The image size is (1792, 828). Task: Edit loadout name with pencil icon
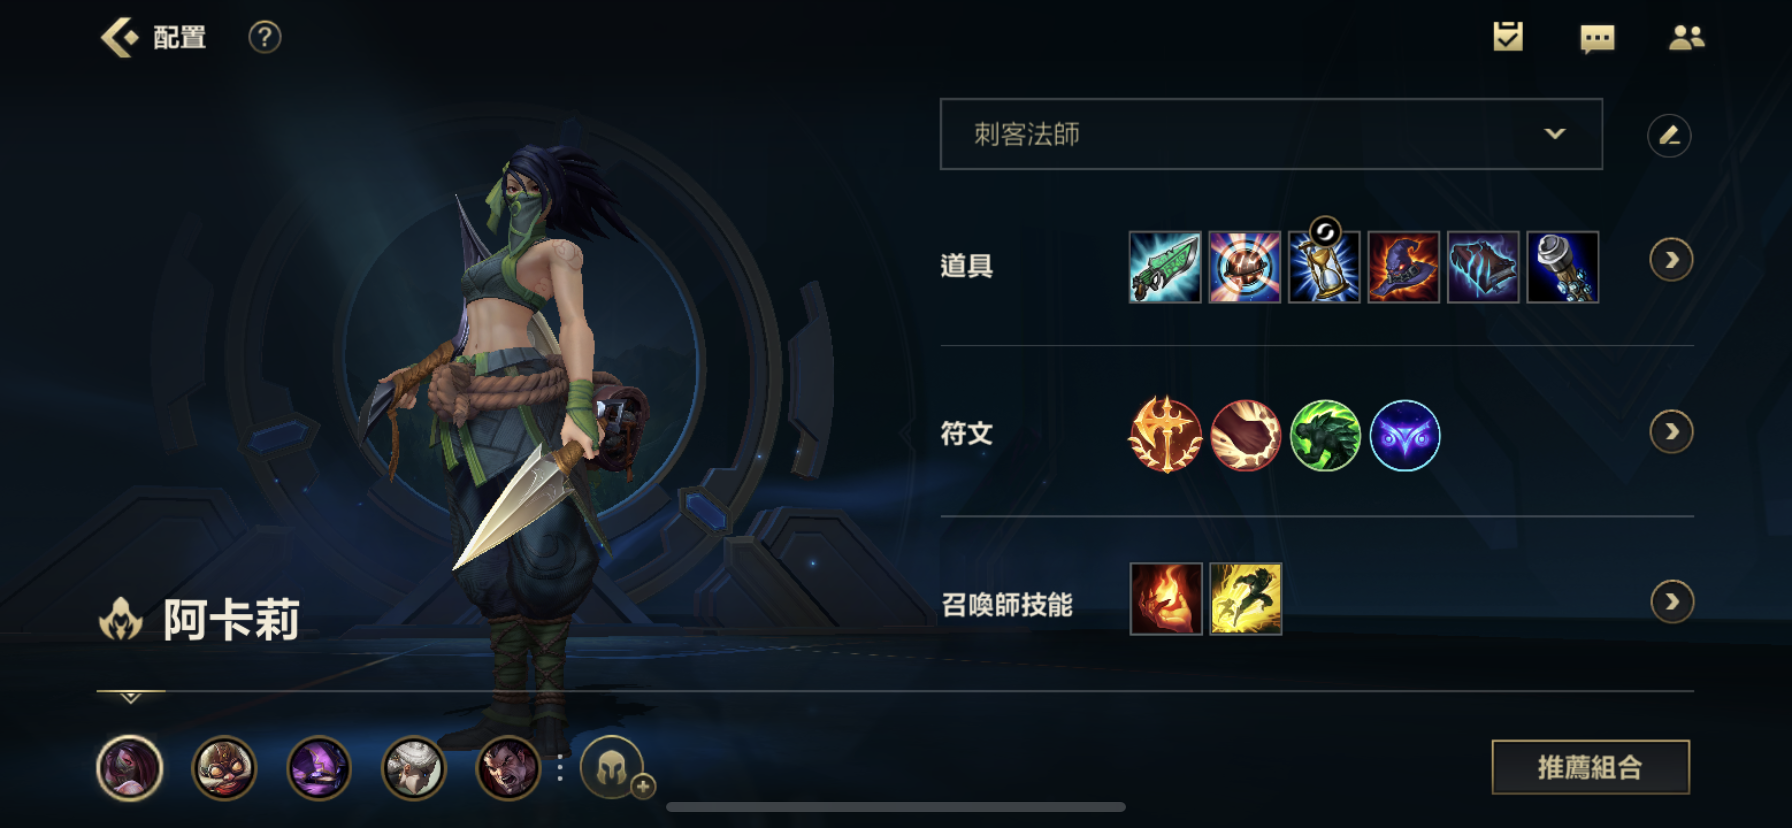tap(1669, 135)
